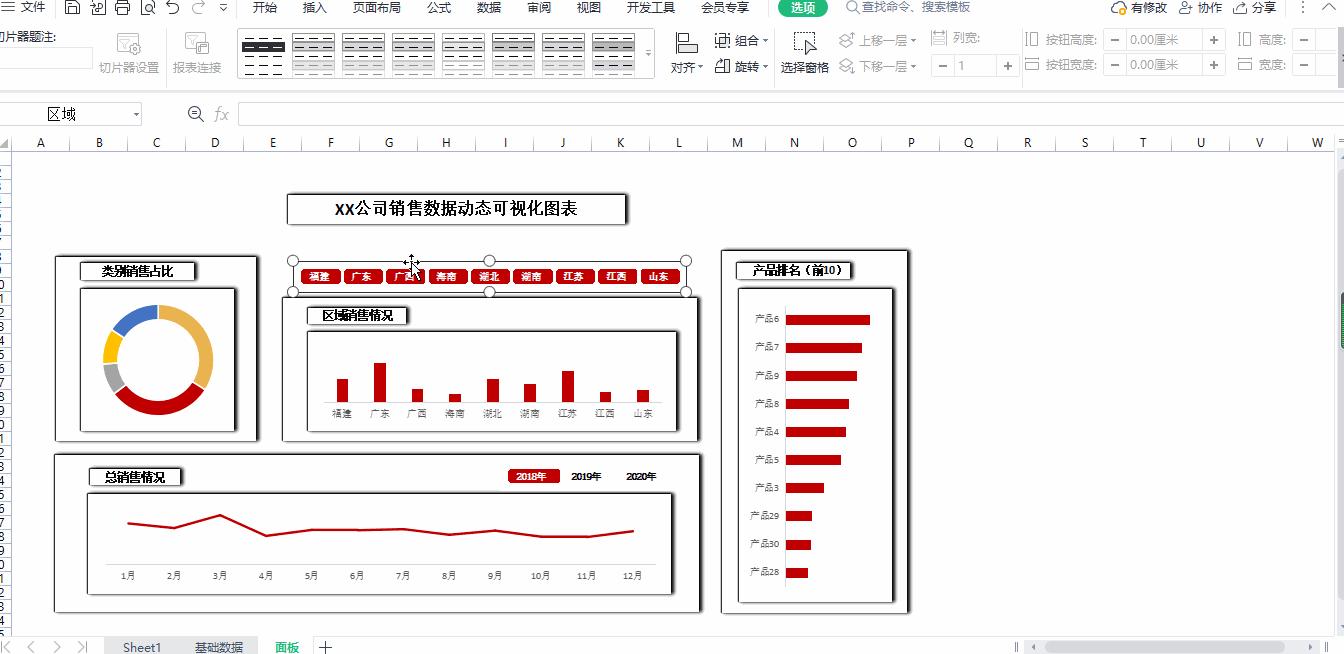The image size is (1344, 654).
Task: Click the Save icon
Action: (x=70, y=9)
